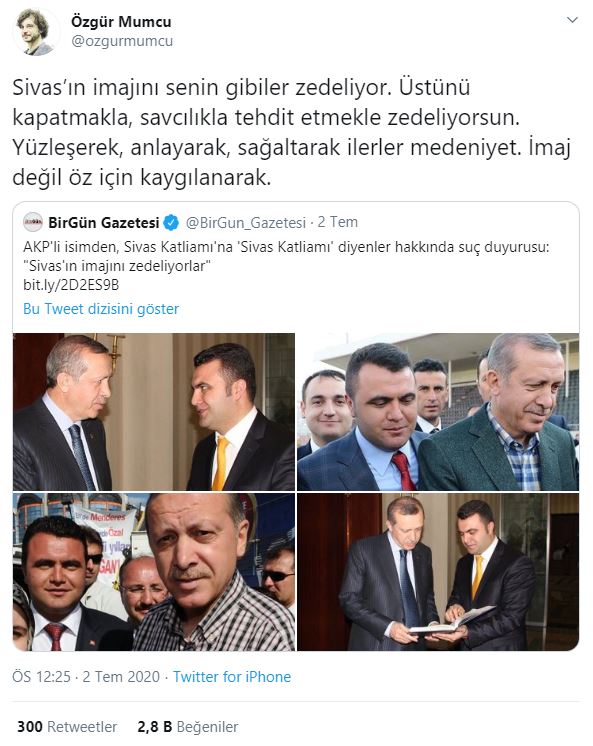Open Özgür Mumcu's profile avatar
Viewport: 593px width, 746px height.
(35, 32)
